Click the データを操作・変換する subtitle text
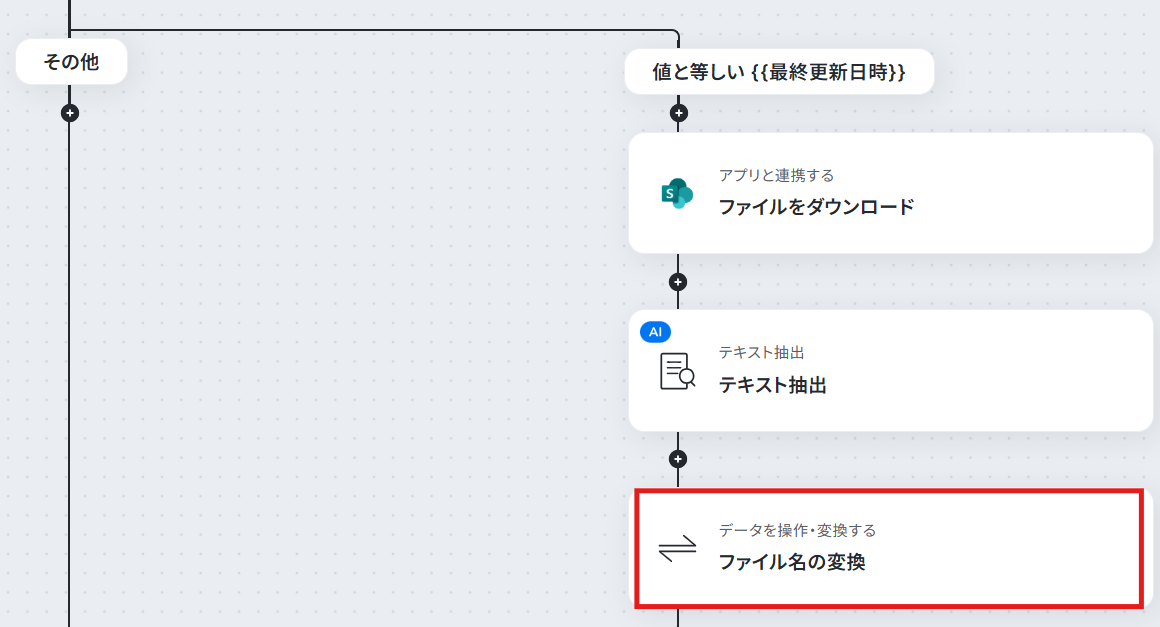The image size is (1160, 627). [798, 530]
